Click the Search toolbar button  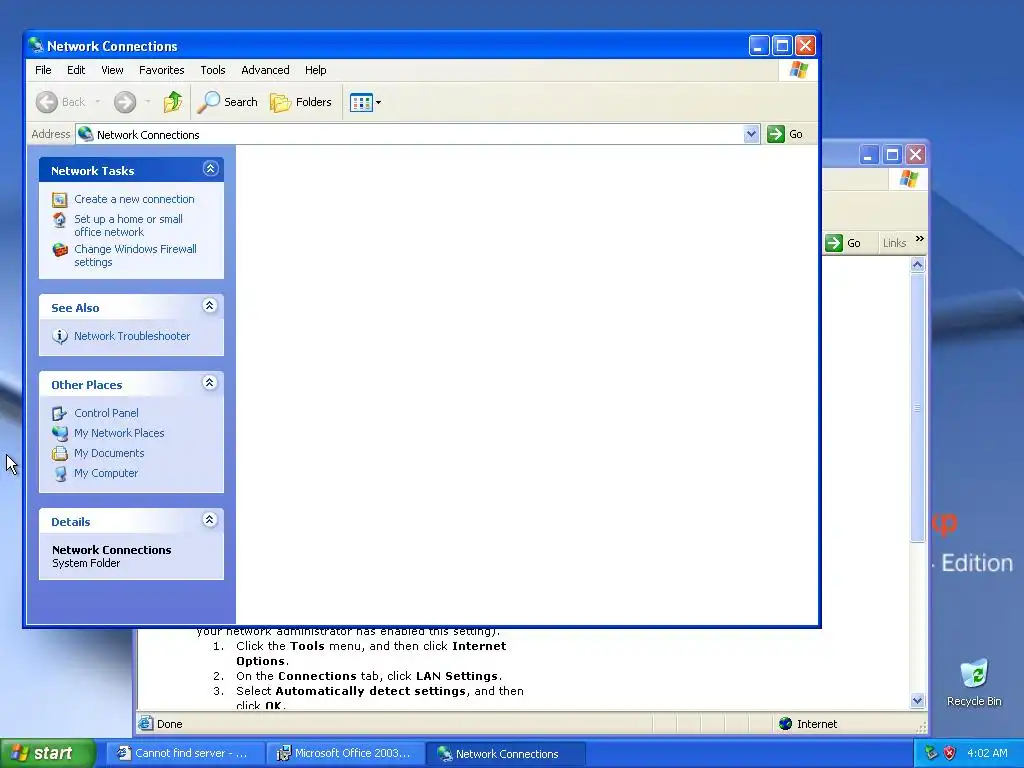pos(228,102)
